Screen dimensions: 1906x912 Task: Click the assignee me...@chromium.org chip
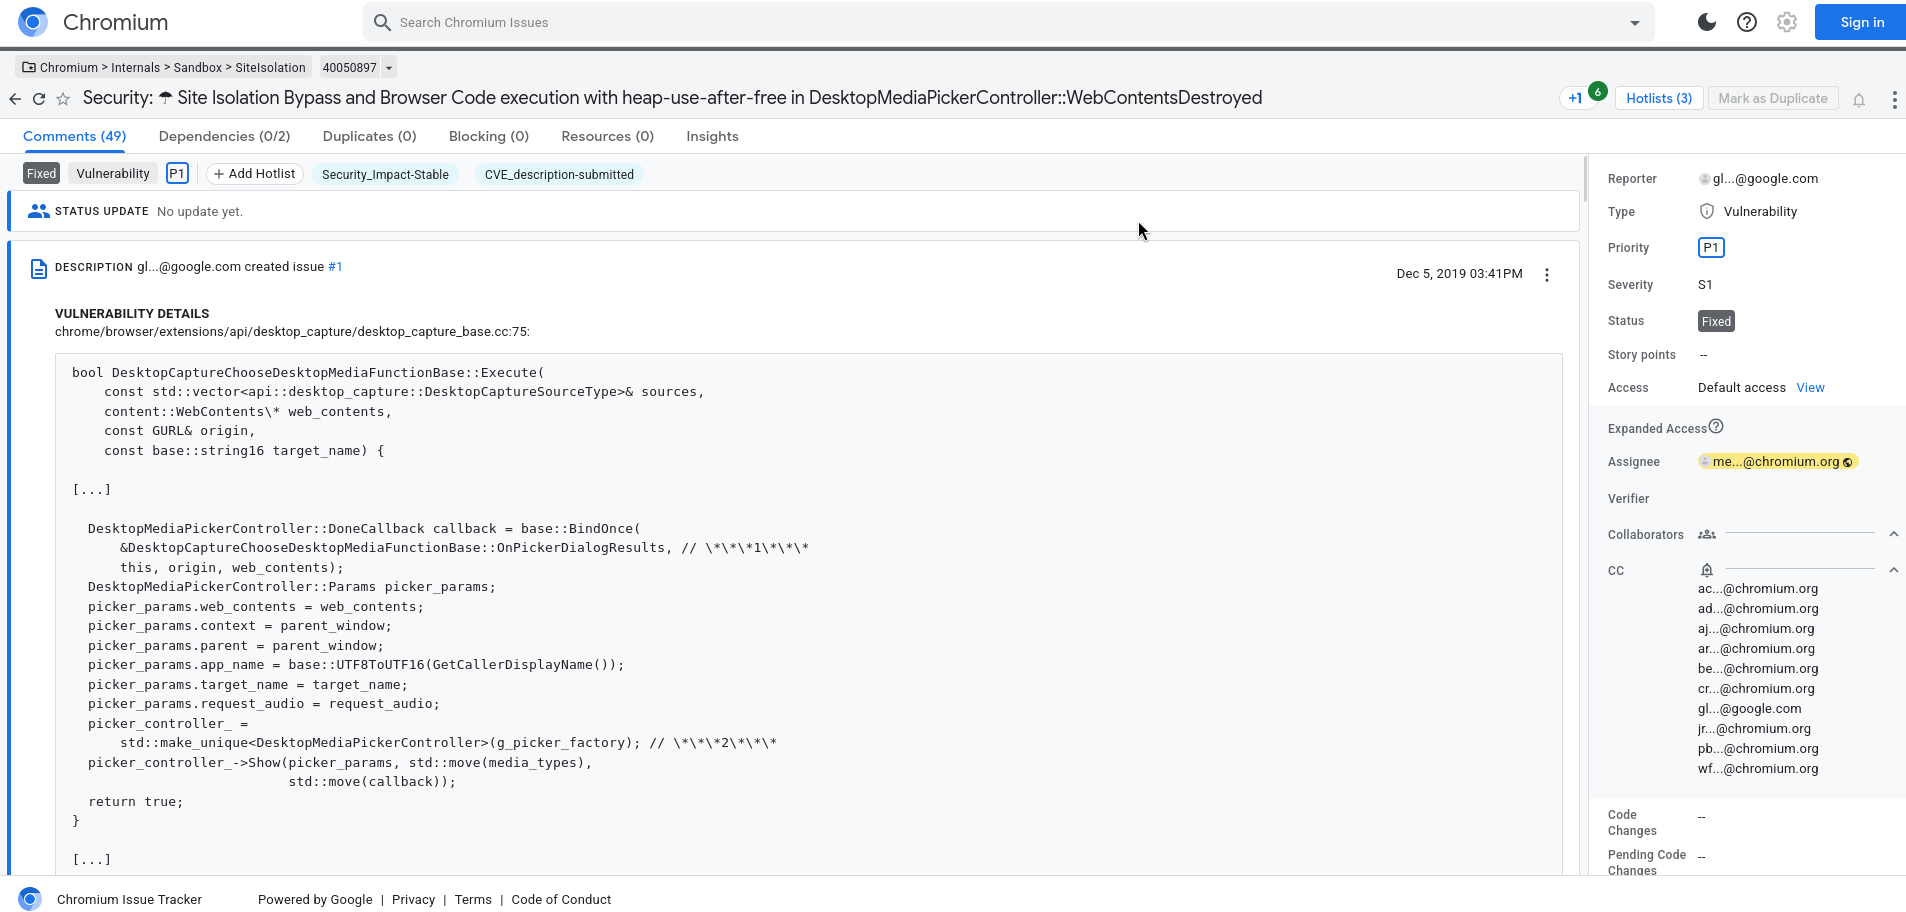click(x=1777, y=461)
